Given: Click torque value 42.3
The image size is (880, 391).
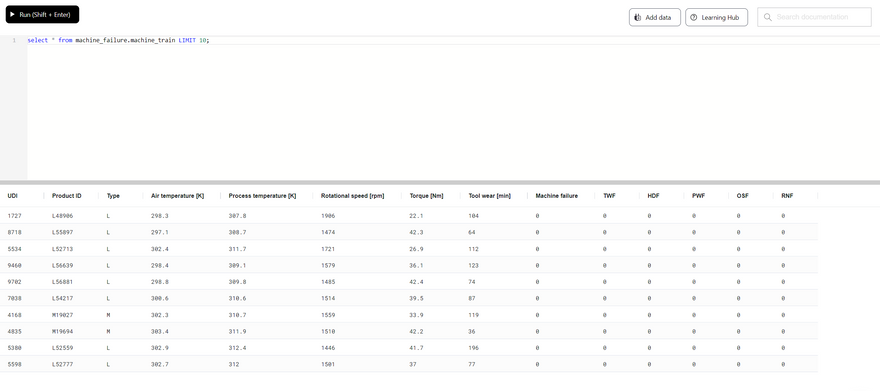Looking at the screenshot, I should pos(416,232).
